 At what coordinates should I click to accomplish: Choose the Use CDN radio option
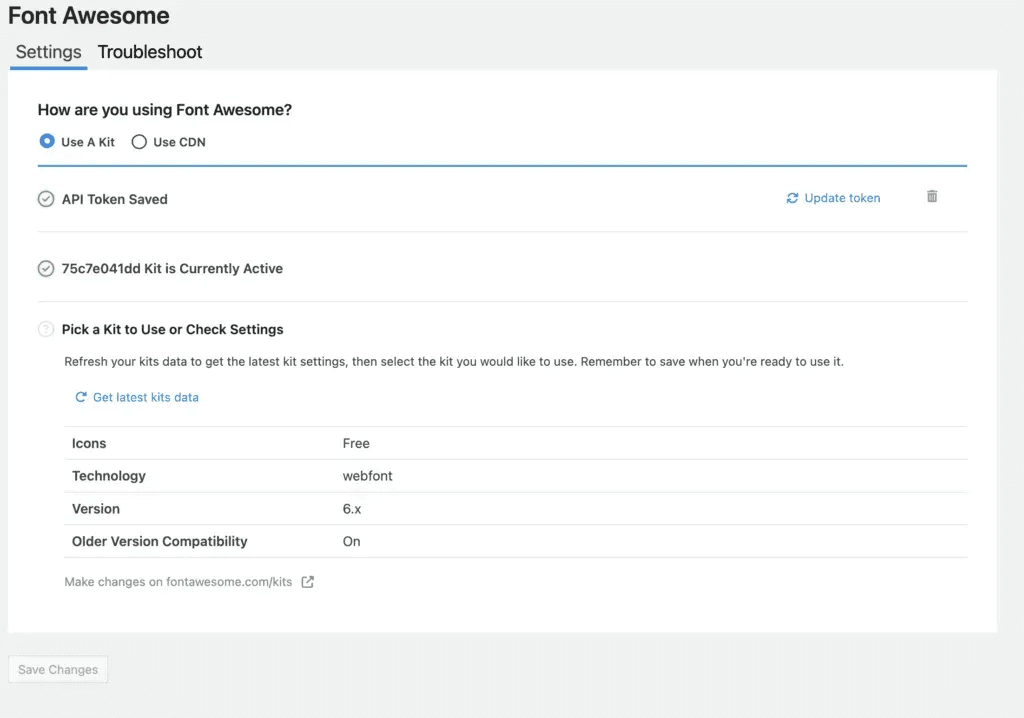click(139, 142)
